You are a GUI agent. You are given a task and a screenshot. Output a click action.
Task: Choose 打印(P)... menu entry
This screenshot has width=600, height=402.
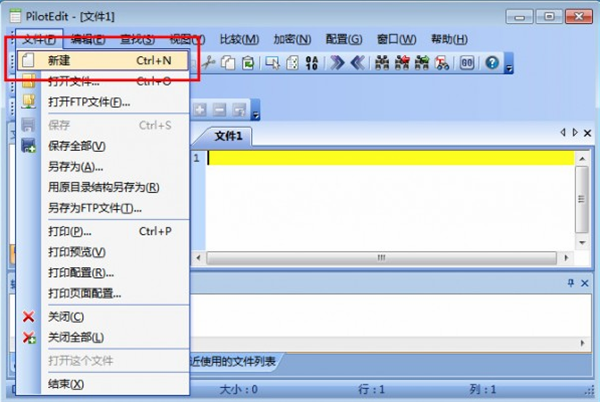[103, 231]
